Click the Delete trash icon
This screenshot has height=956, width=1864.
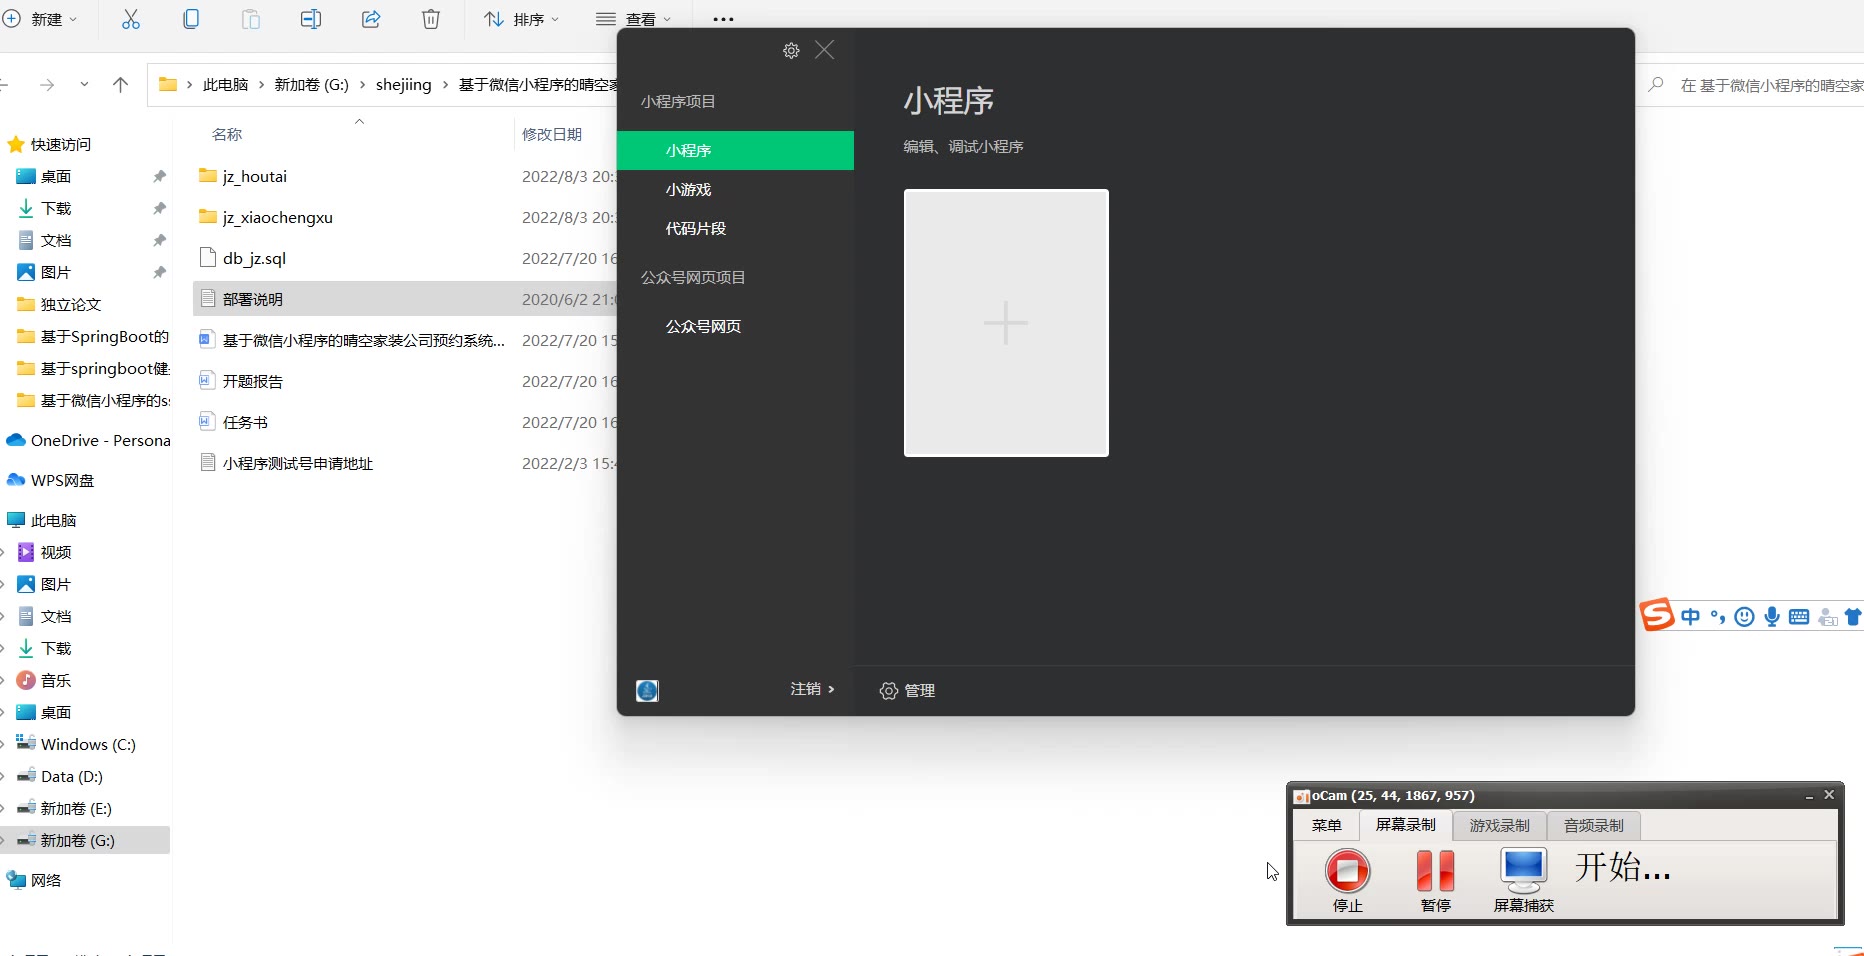[431, 19]
